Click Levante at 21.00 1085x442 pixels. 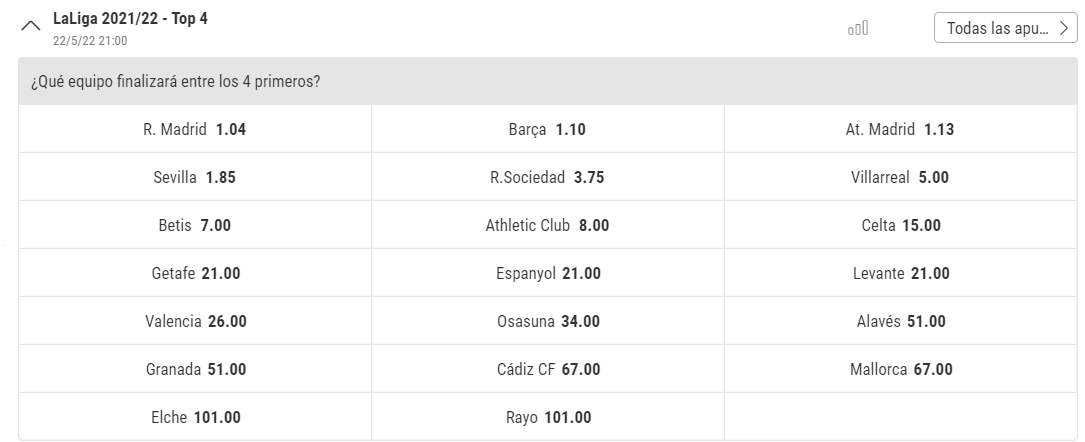pos(901,274)
